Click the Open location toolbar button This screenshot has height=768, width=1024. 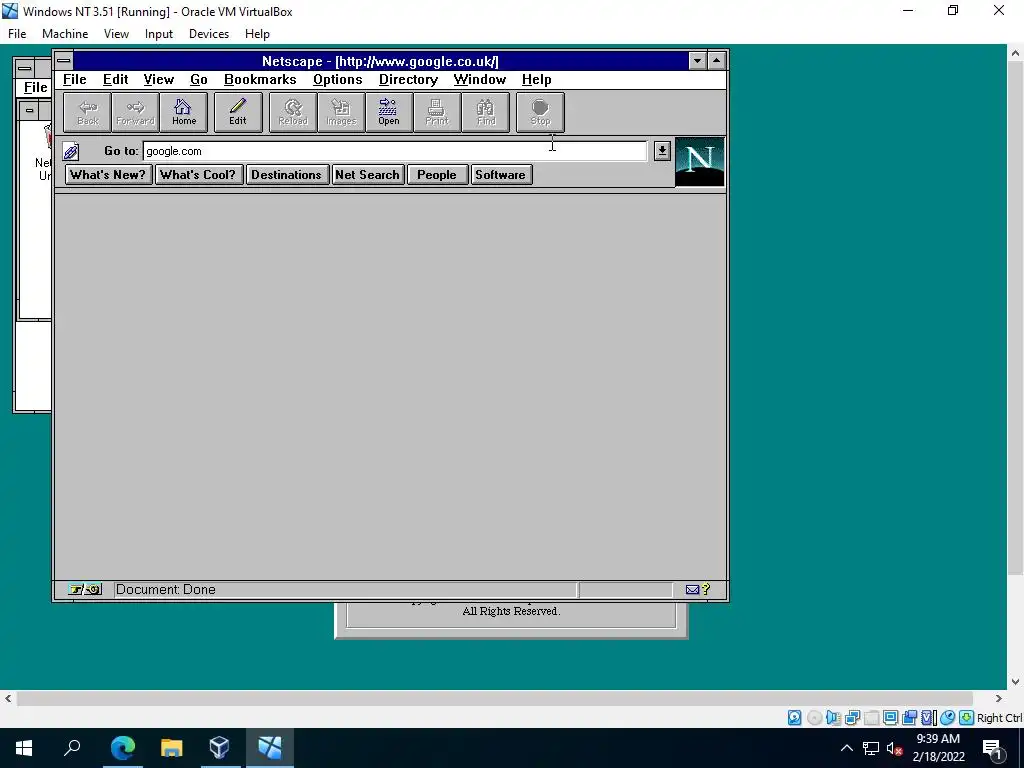click(389, 112)
